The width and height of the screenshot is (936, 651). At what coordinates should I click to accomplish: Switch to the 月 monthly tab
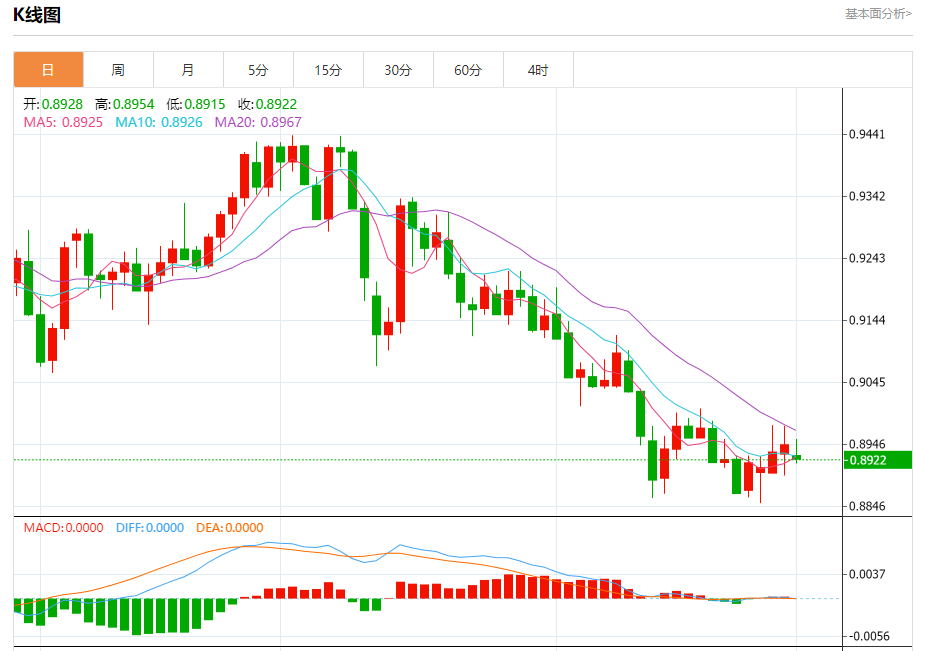pyautogui.click(x=188, y=70)
